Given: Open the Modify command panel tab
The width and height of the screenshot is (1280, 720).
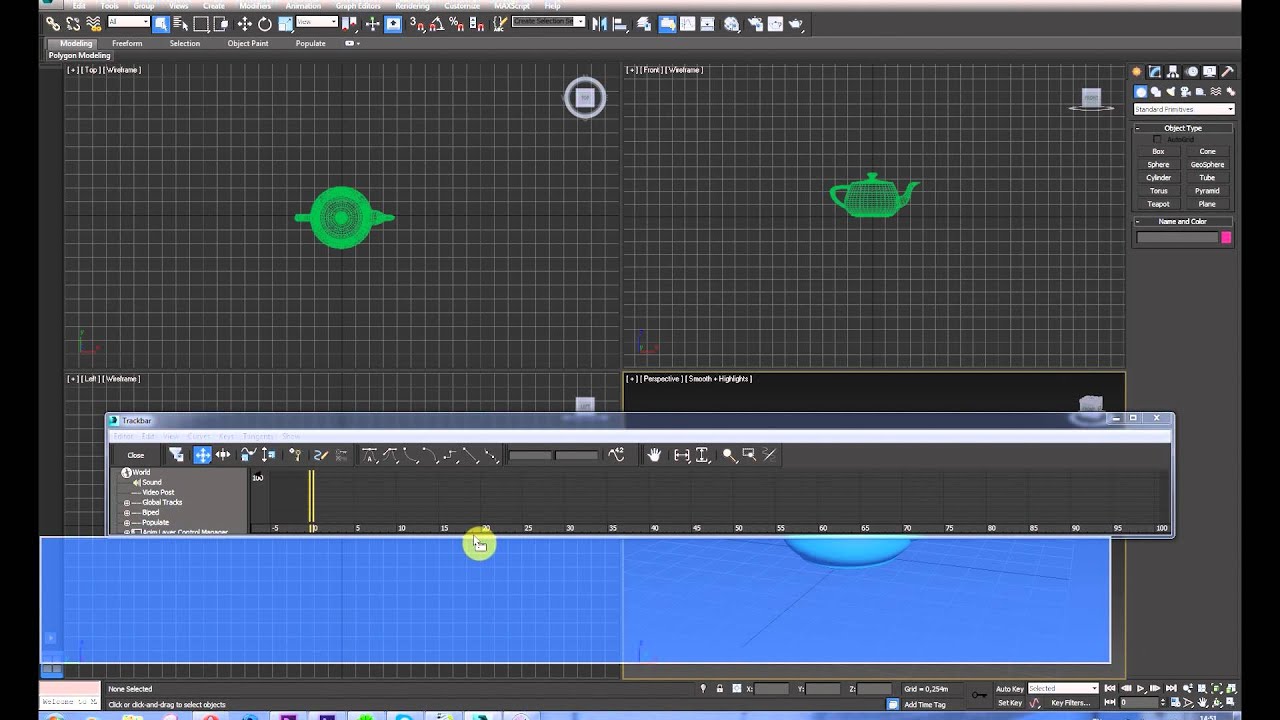Looking at the screenshot, I should pyautogui.click(x=1154, y=72).
